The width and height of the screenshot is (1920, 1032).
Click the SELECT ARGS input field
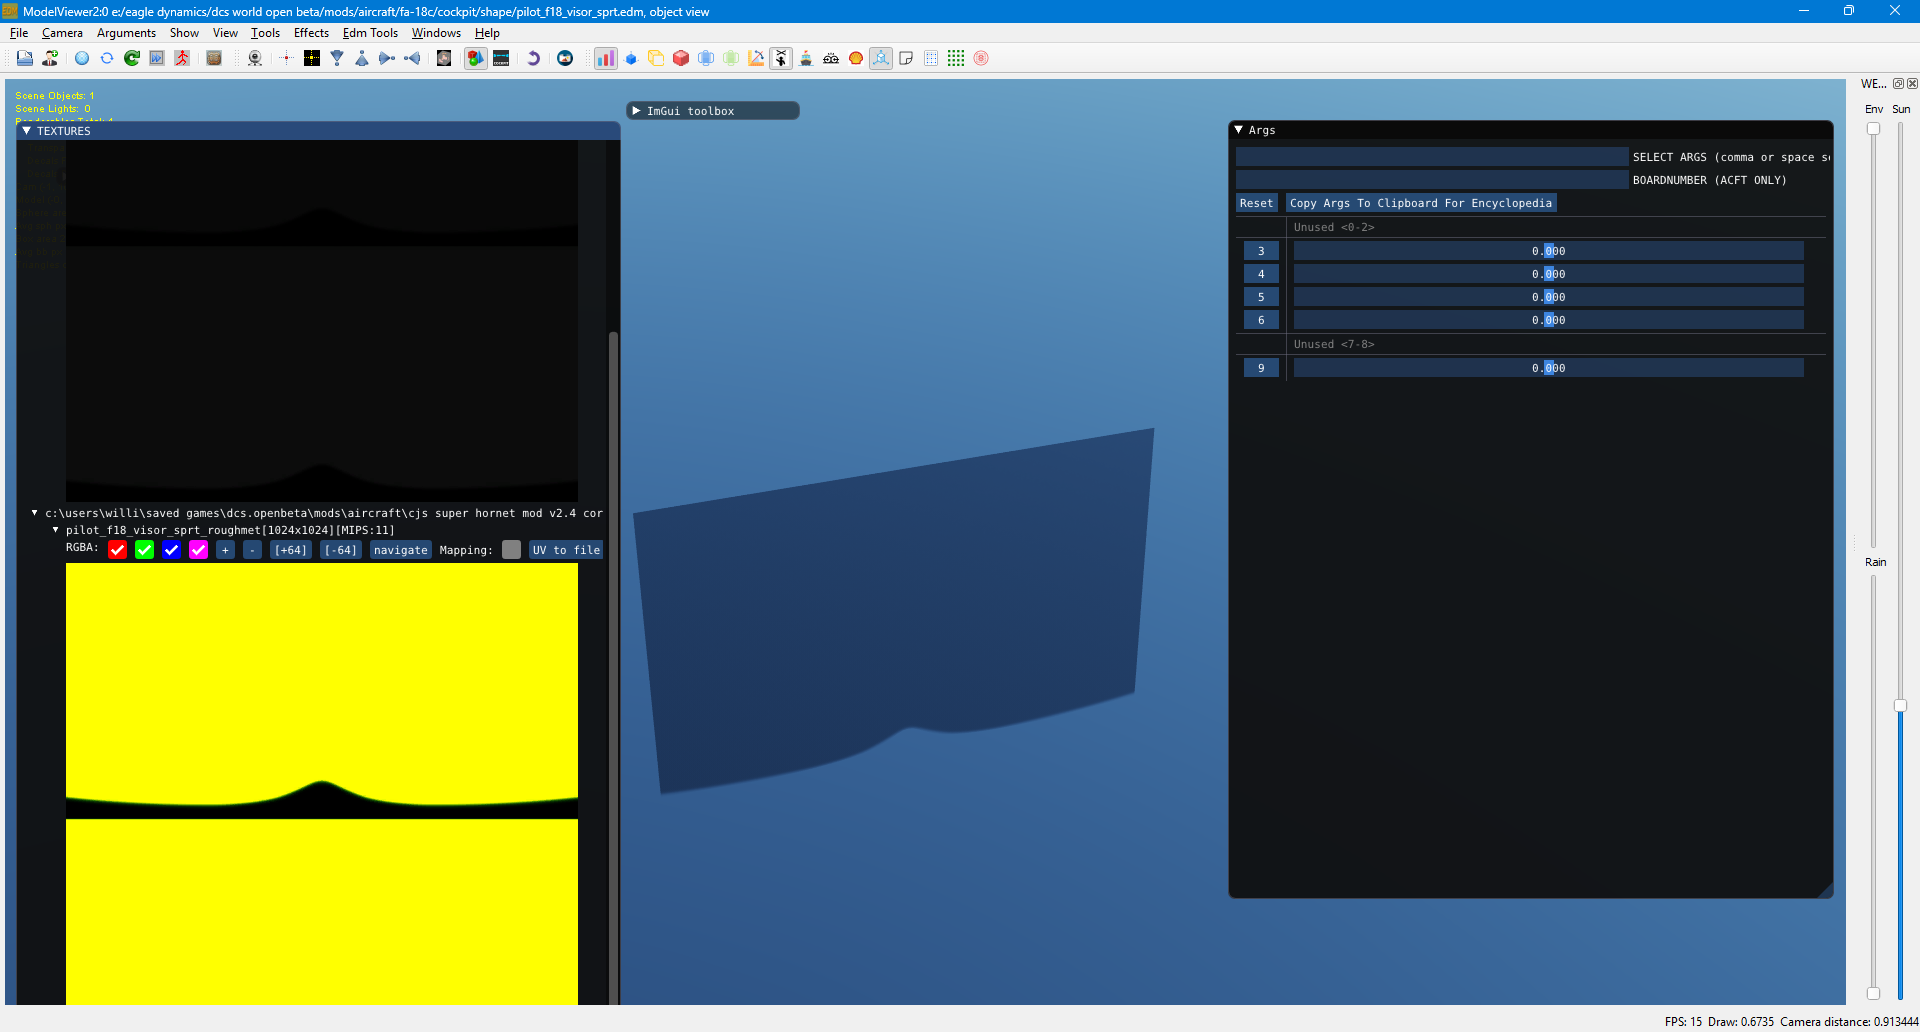tap(1432, 157)
